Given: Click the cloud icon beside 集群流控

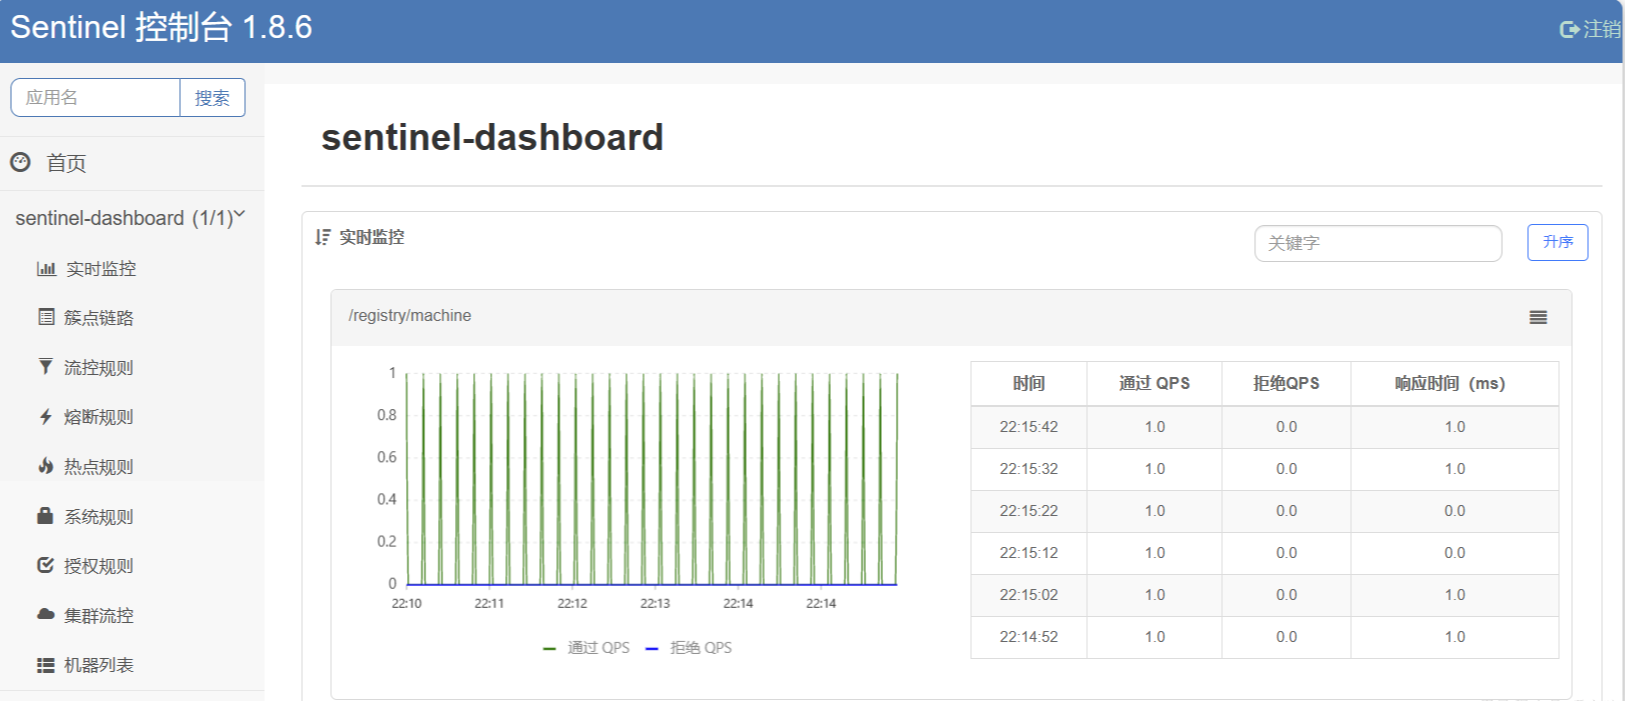Looking at the screenshot, I should tap(46, 614).
